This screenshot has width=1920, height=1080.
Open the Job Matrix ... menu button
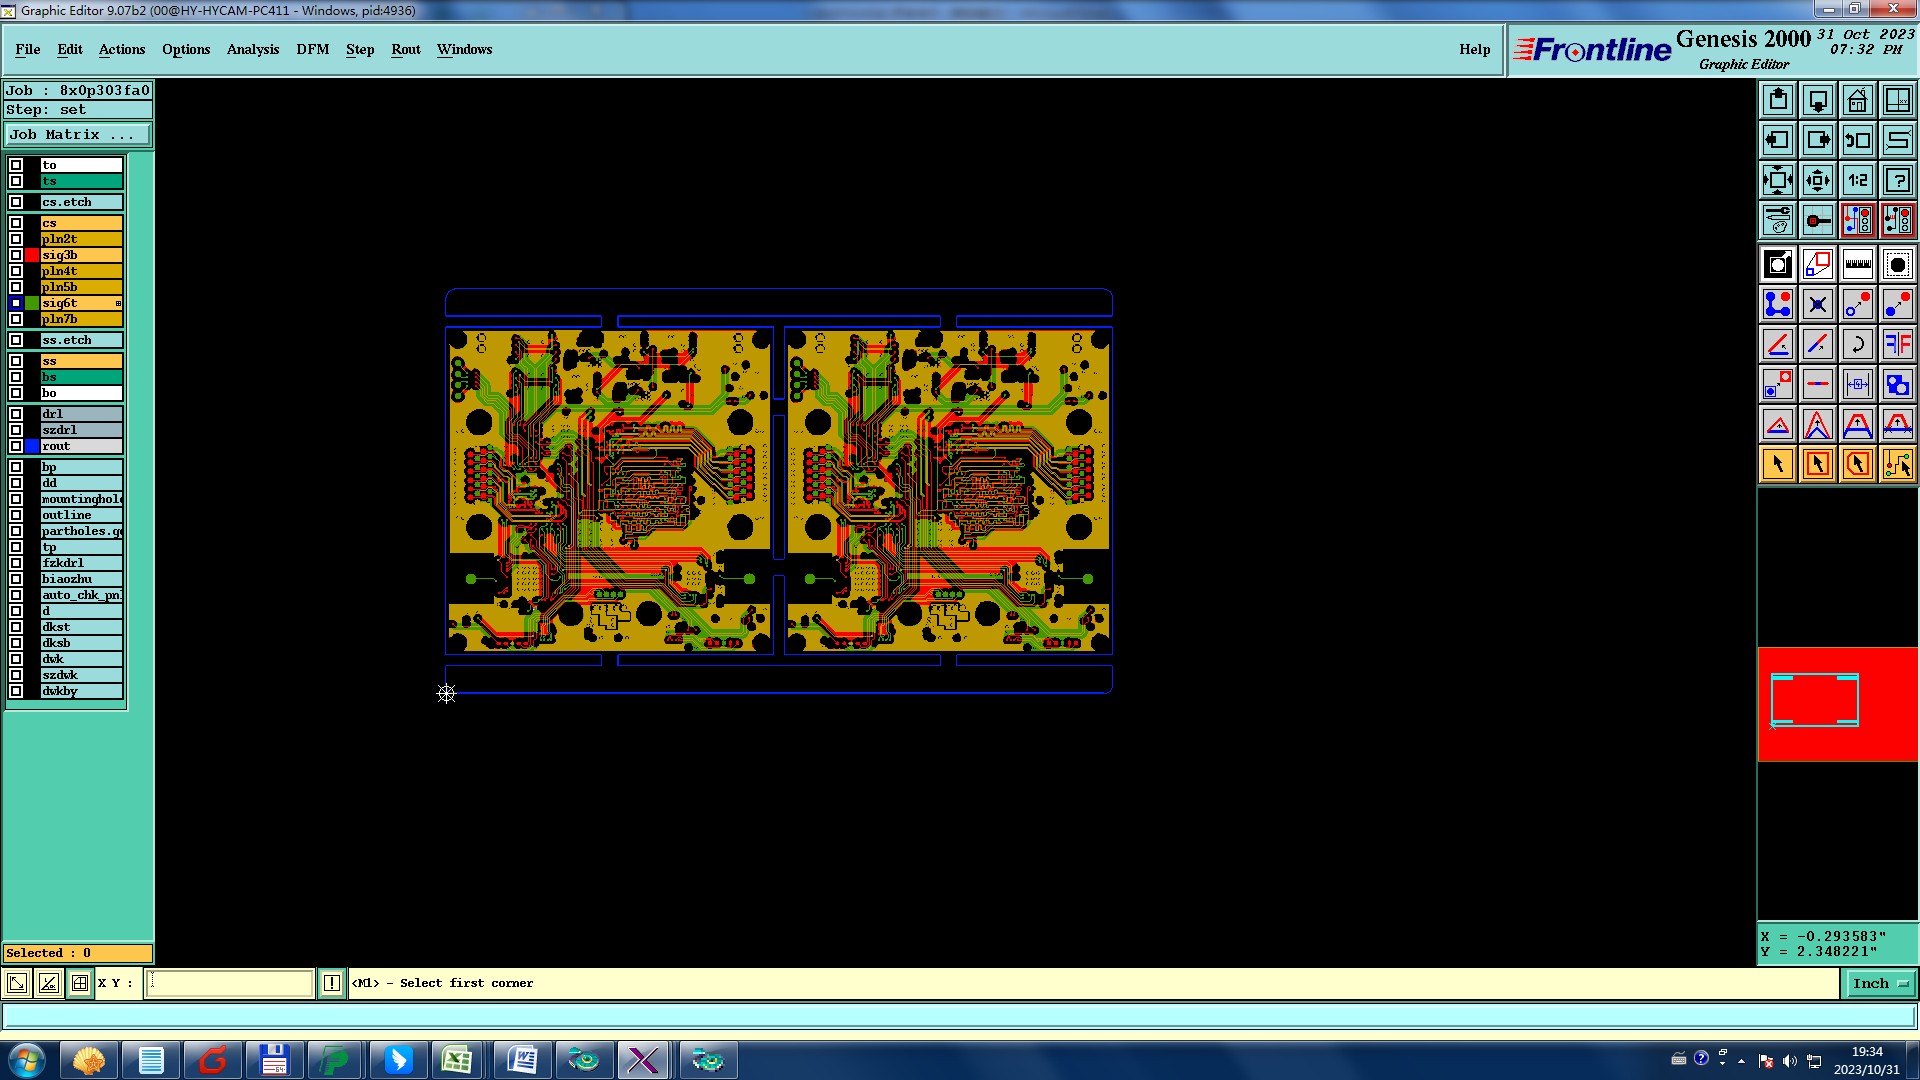(x=78, y=134)
